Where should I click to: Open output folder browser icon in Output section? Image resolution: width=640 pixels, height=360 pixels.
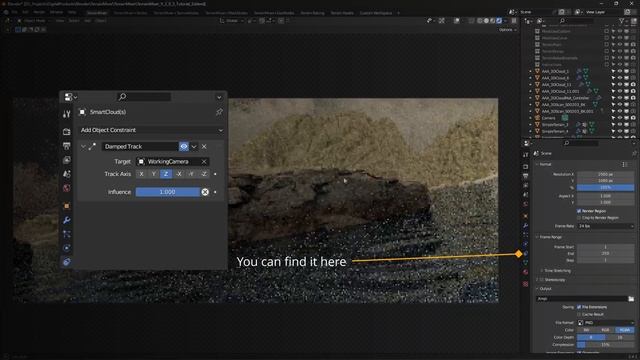coord(631,299)
